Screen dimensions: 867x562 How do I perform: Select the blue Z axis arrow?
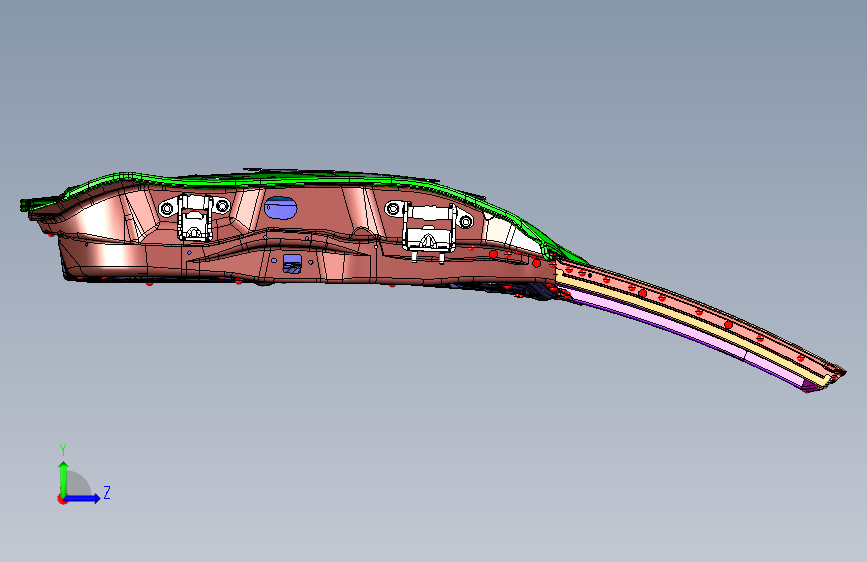tap(82, 498)
